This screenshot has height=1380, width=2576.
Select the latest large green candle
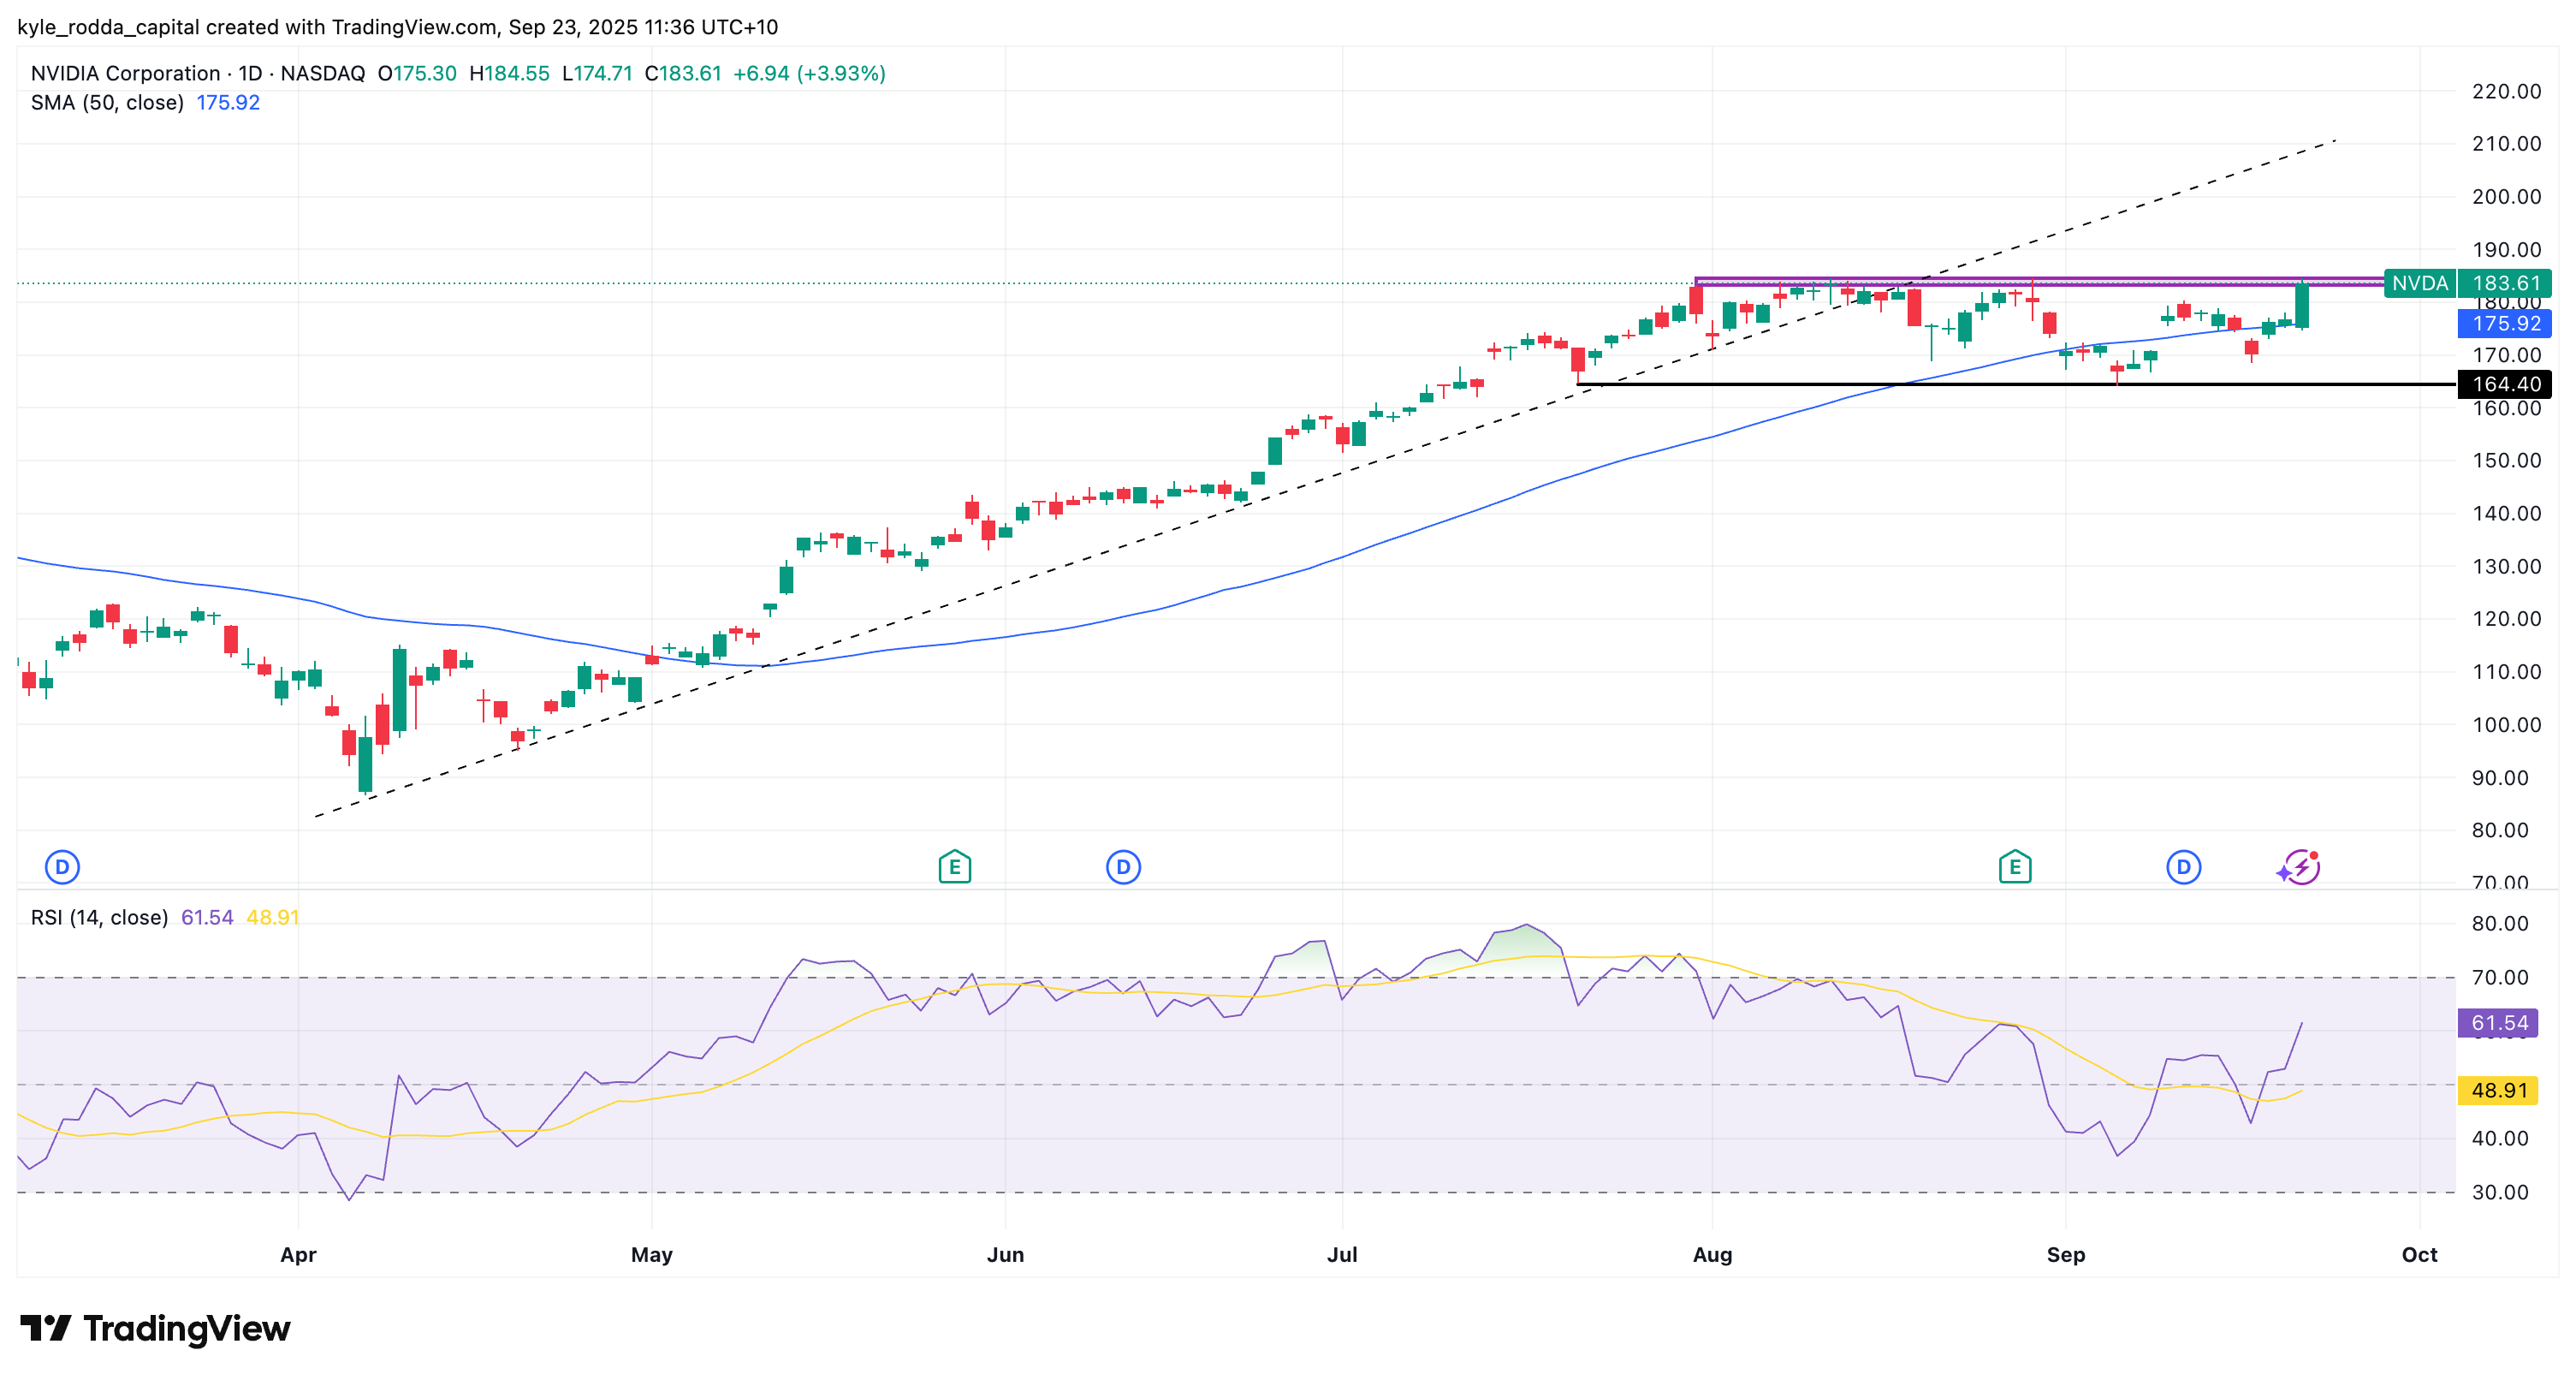(x=2302, y=305)
